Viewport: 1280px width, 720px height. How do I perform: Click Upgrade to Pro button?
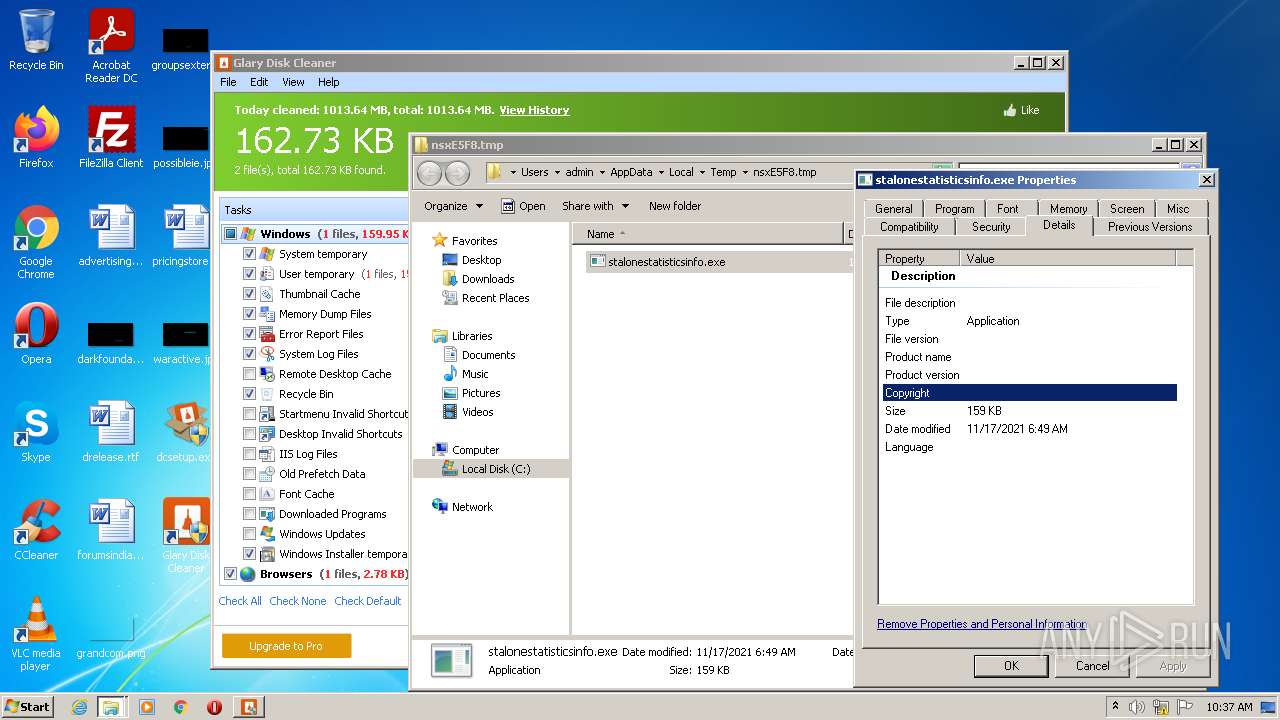point(286,646)
